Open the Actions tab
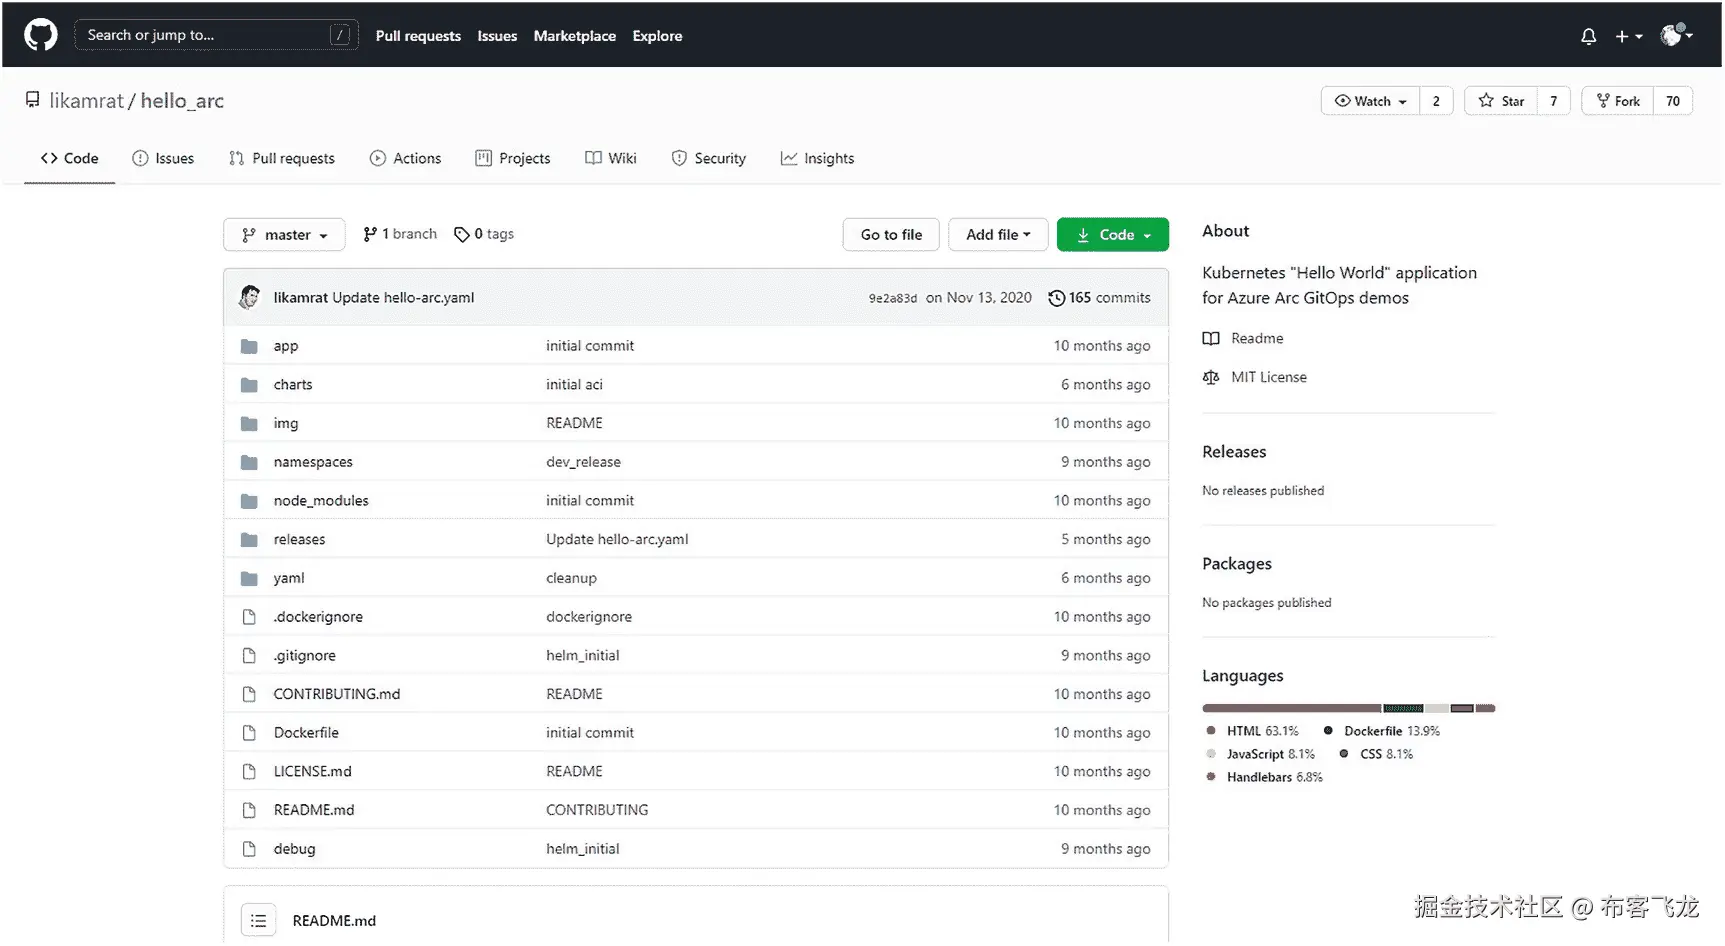The image size is (1725, 946). point(405,158)
